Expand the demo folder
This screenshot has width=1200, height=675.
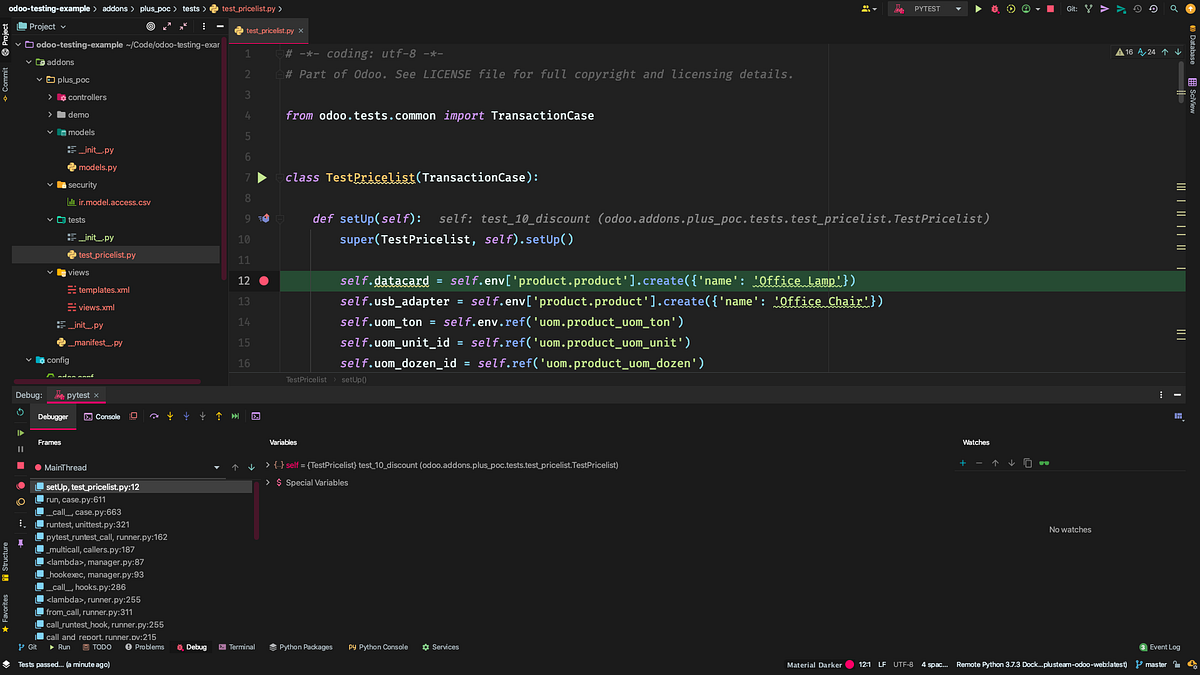pos(51,115)
